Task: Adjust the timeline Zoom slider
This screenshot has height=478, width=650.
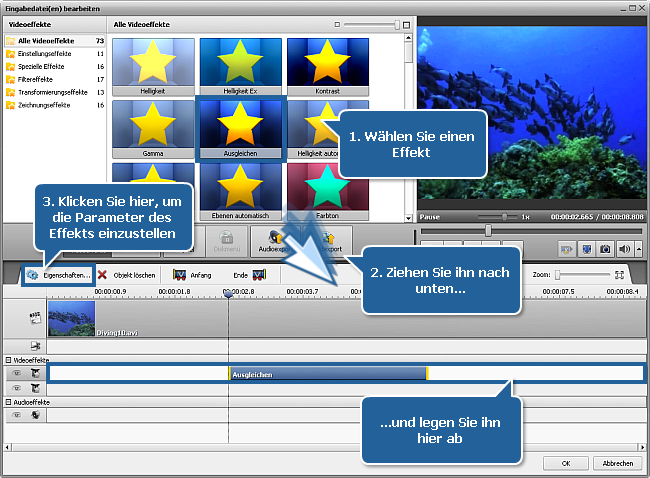Action: tap(560, 274)
